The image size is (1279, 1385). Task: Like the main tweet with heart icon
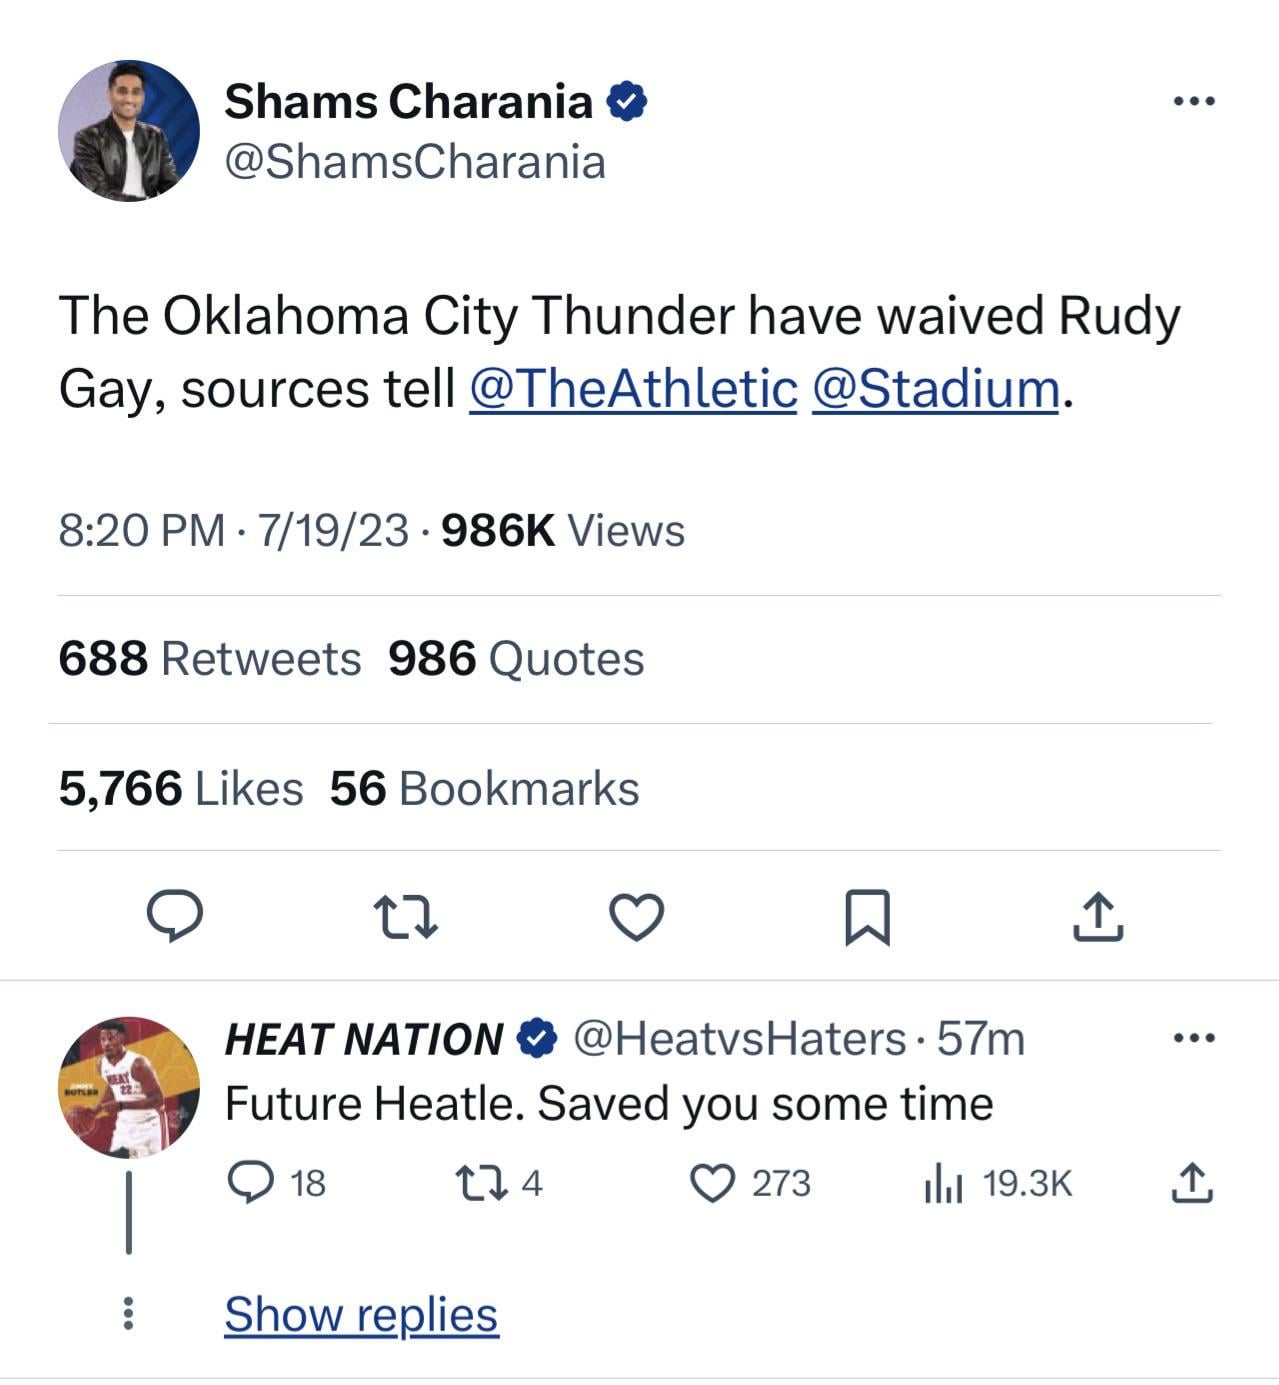637,916
